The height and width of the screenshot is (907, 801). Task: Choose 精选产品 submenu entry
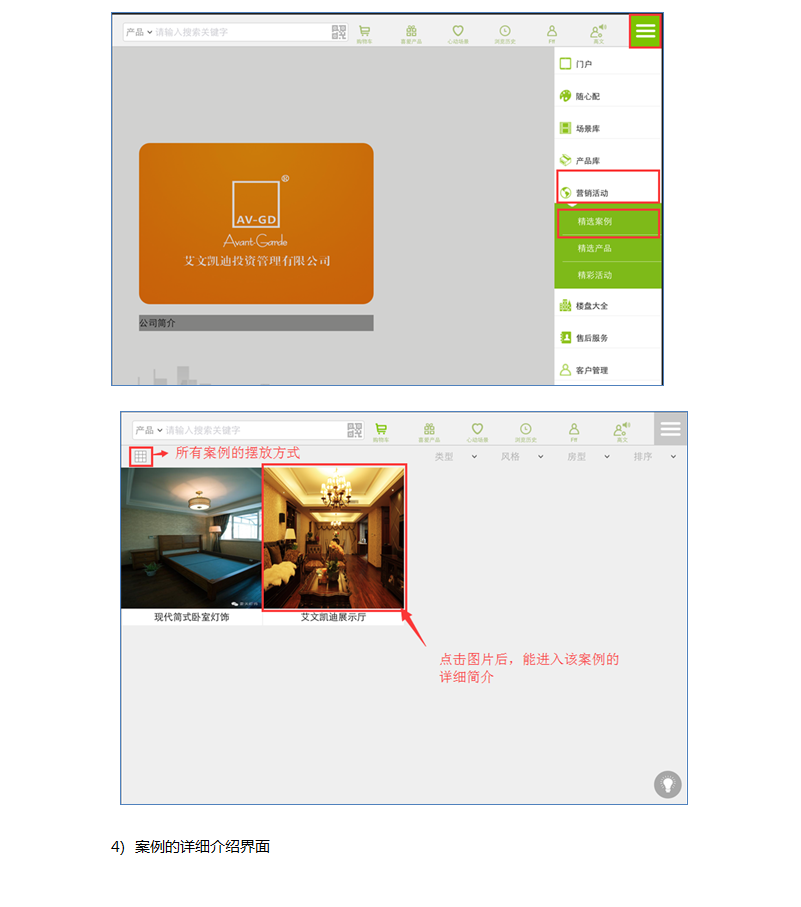pyautogui.click(x=608, y=248)
